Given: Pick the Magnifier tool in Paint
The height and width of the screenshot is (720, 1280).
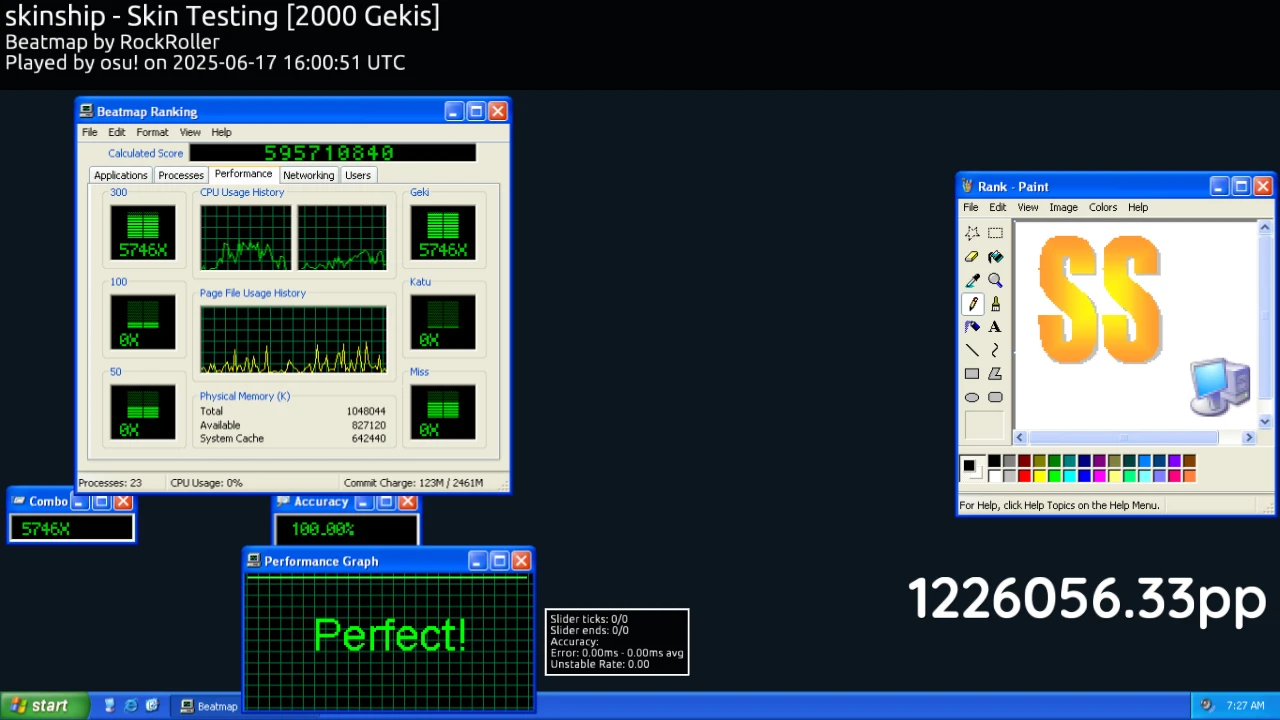Looking at the screenshot, I should pos(995,281).
